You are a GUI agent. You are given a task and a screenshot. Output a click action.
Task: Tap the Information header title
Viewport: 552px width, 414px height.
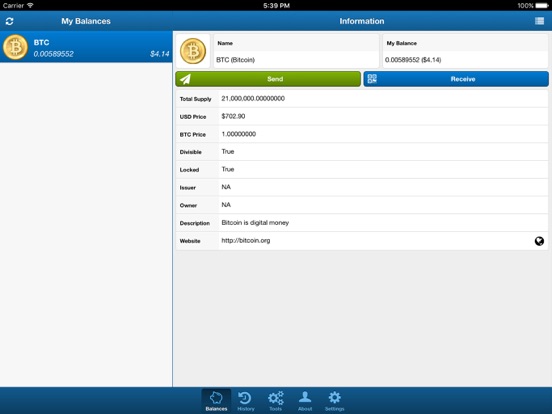click(362, 21)
